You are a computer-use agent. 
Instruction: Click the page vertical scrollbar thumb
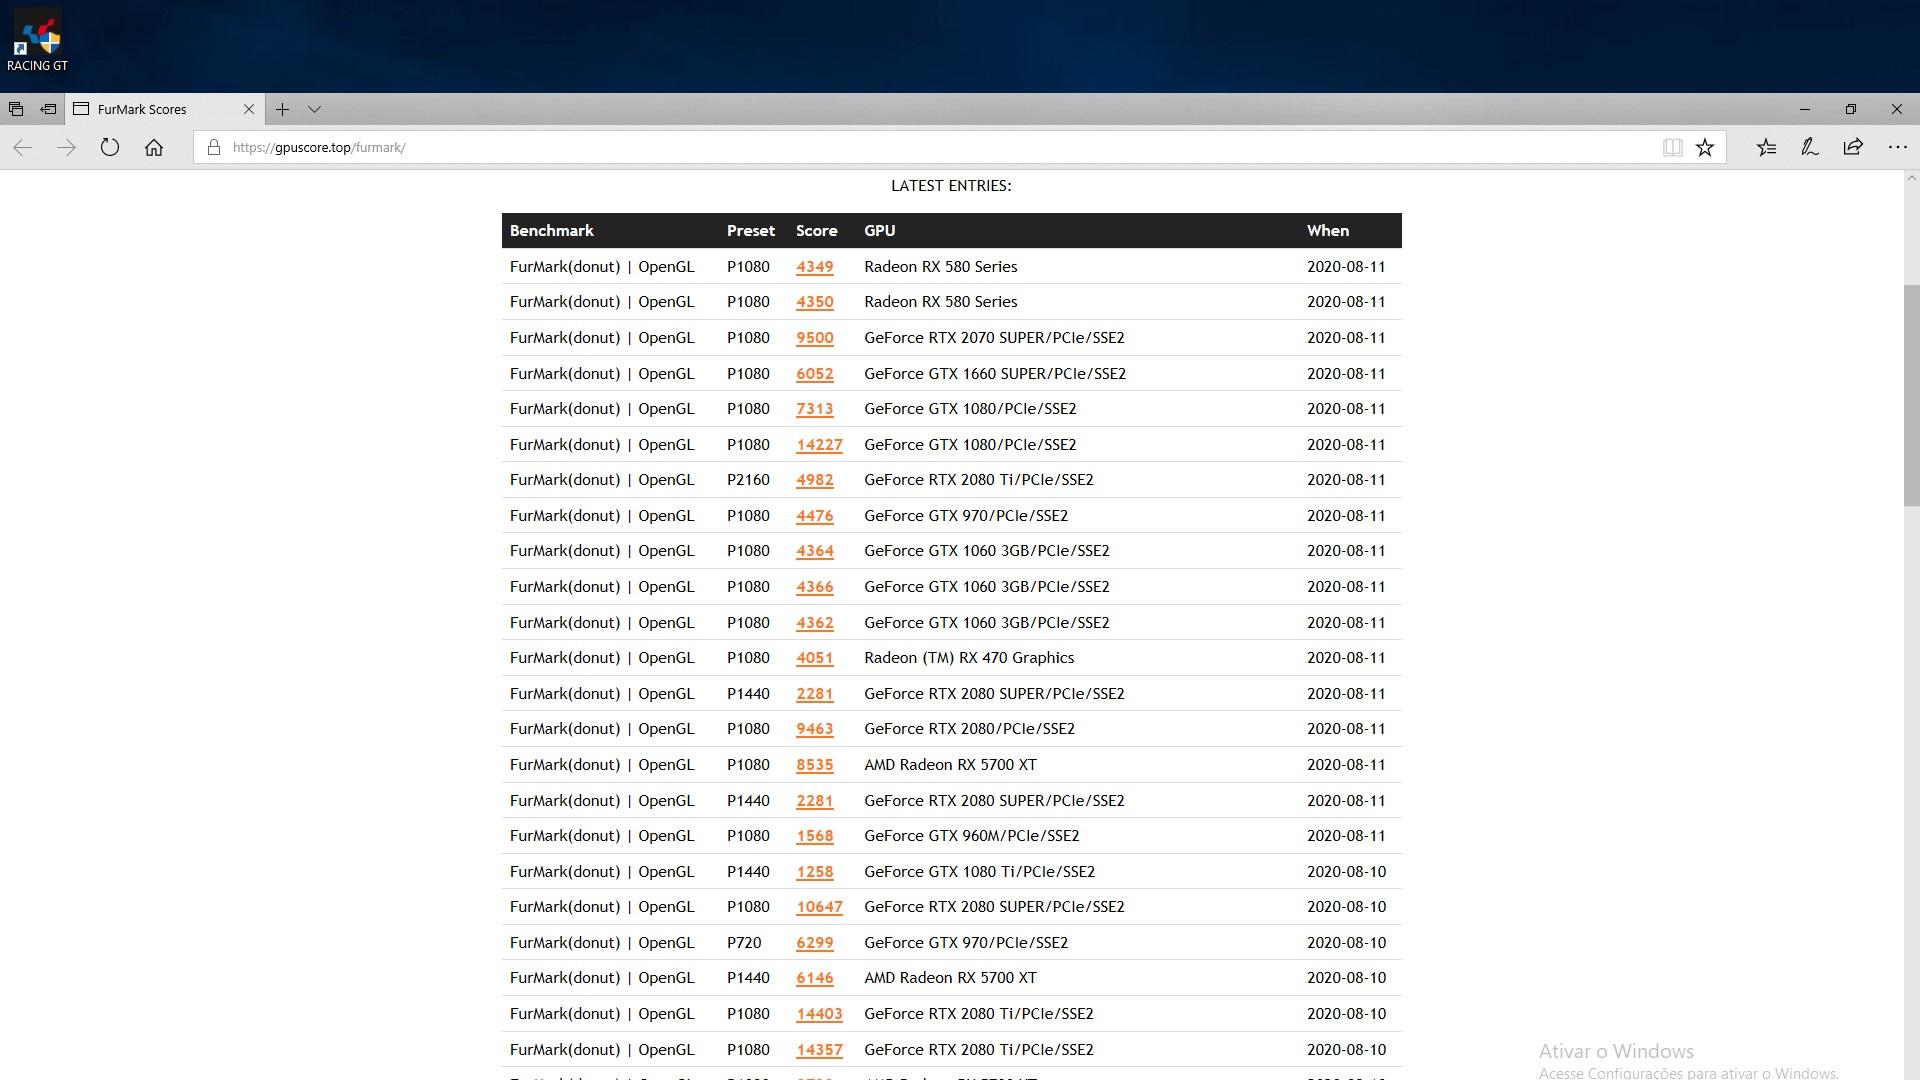coord(1911,395)
